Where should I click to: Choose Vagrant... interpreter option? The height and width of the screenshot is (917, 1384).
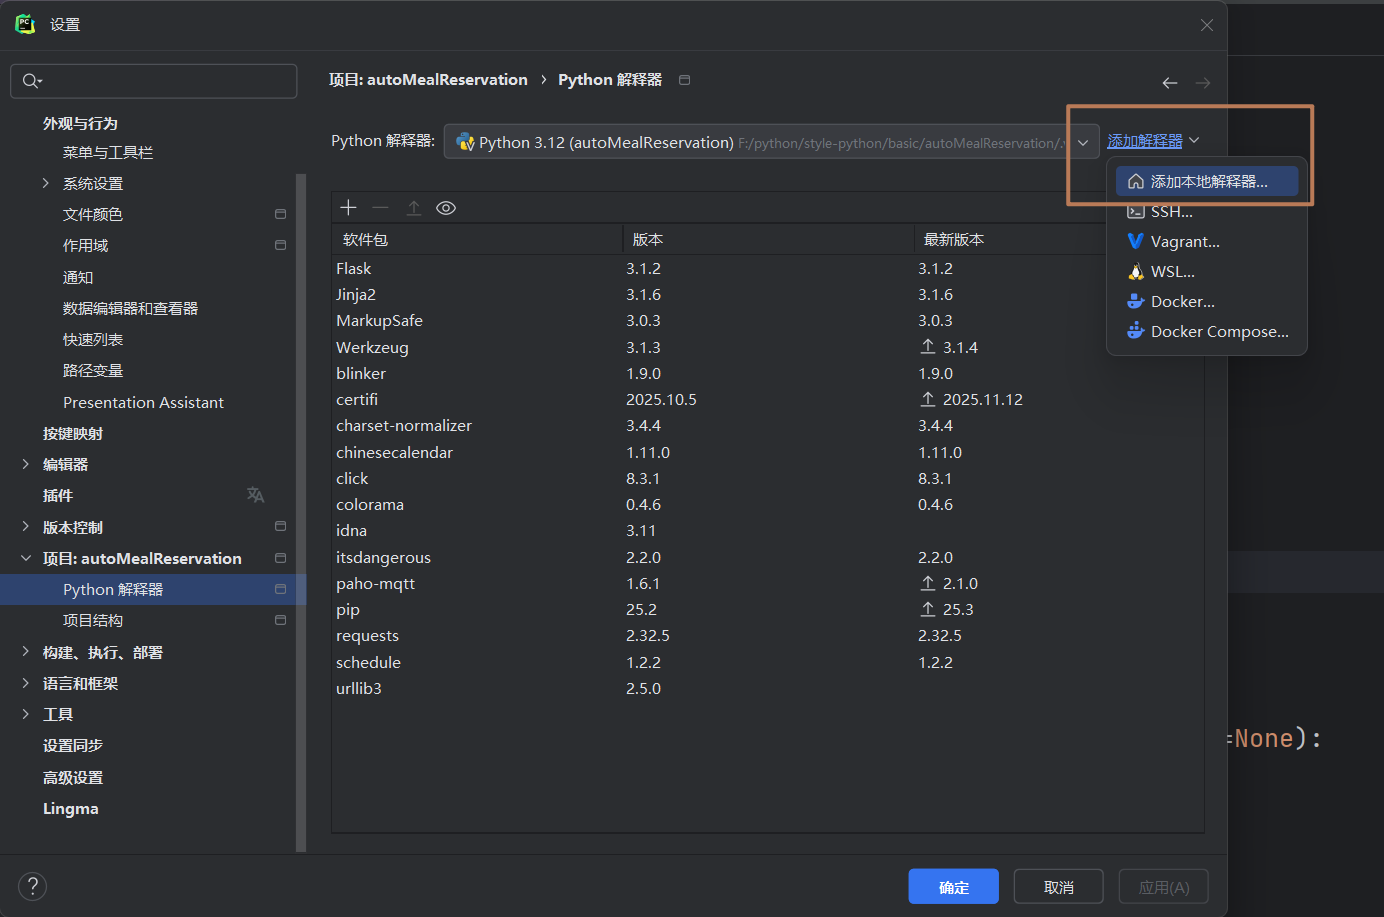tap(1206, 241)
